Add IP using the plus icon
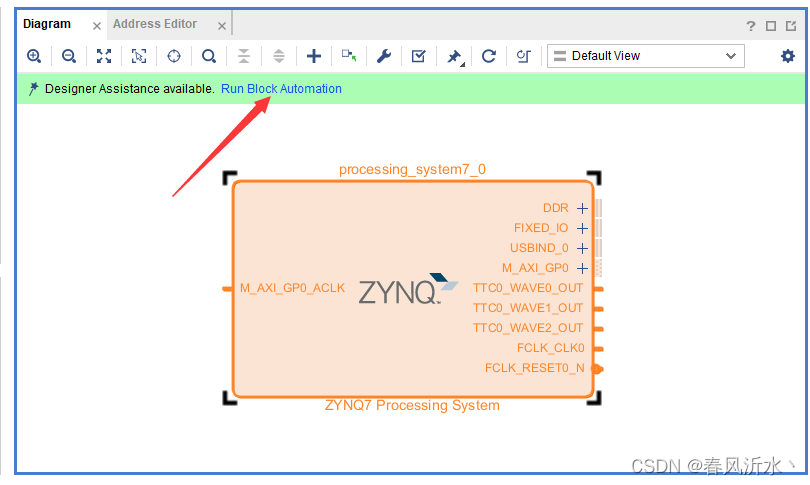This screenshot has width=810, height=485. coord(314,56)
